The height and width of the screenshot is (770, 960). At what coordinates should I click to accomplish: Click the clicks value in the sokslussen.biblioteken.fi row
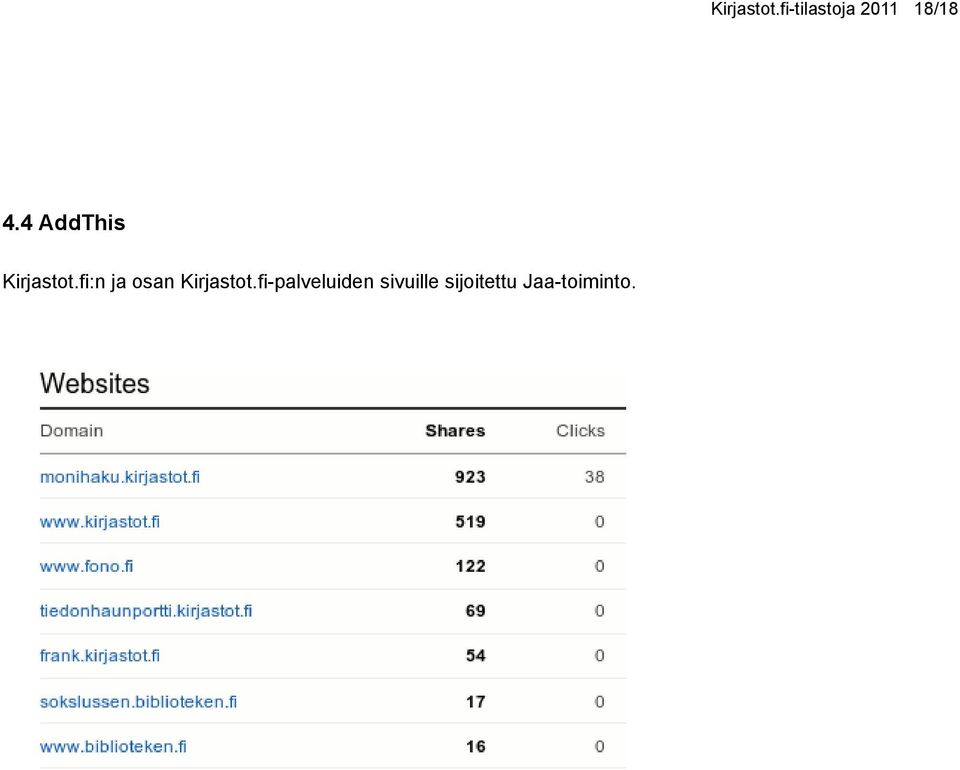pos(599,701)
